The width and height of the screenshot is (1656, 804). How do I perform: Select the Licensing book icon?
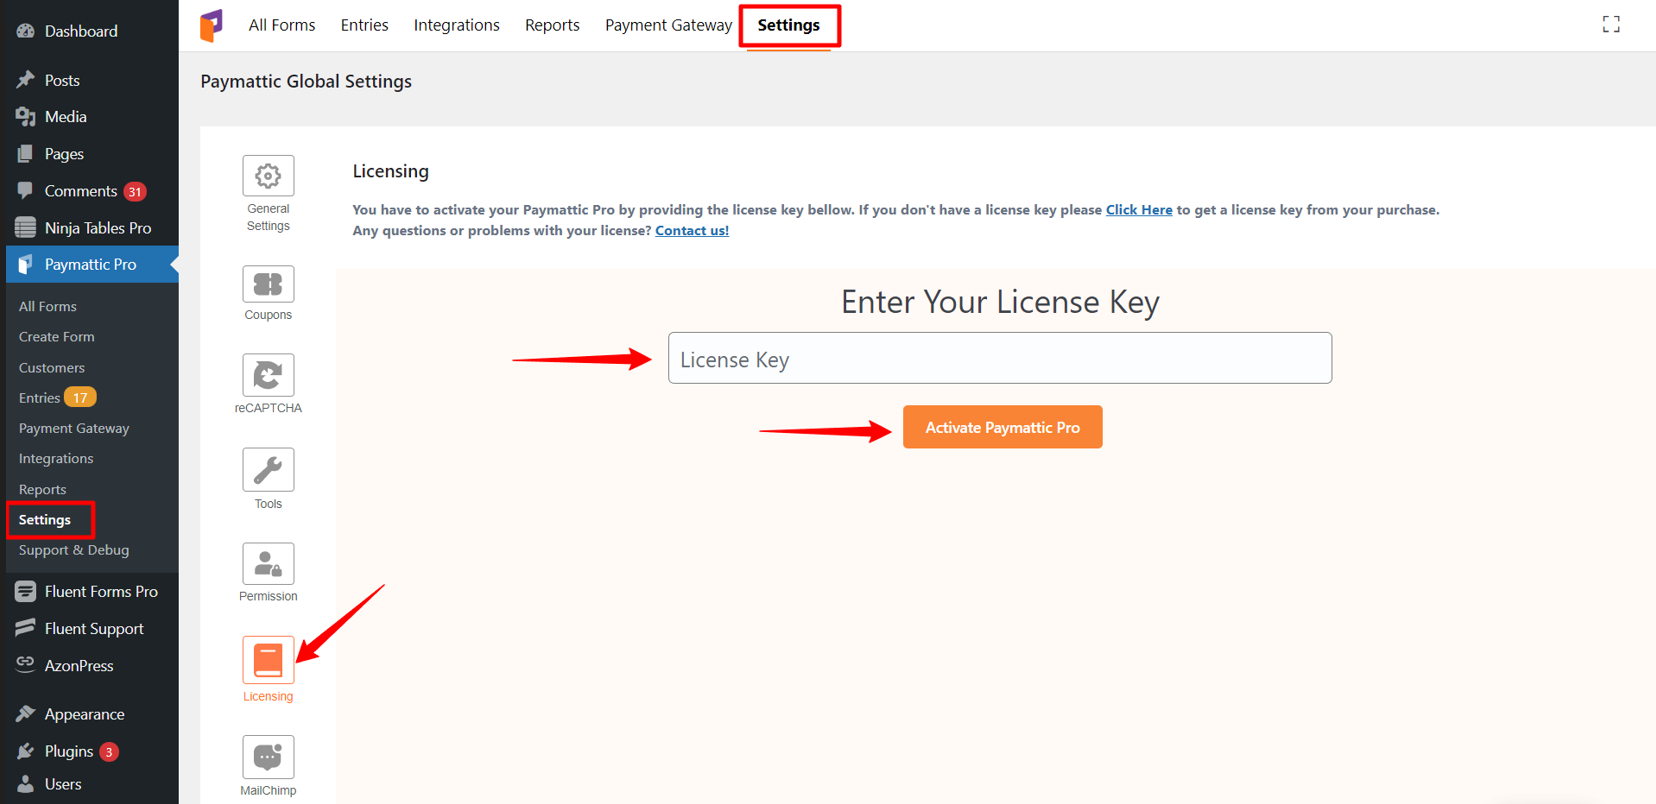[268, 660]
